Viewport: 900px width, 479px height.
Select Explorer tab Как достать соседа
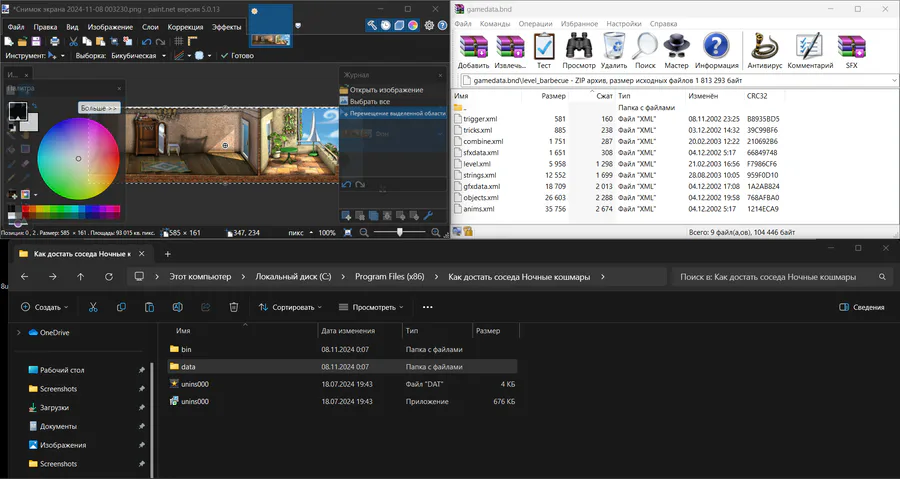click(x=82, y=254)
